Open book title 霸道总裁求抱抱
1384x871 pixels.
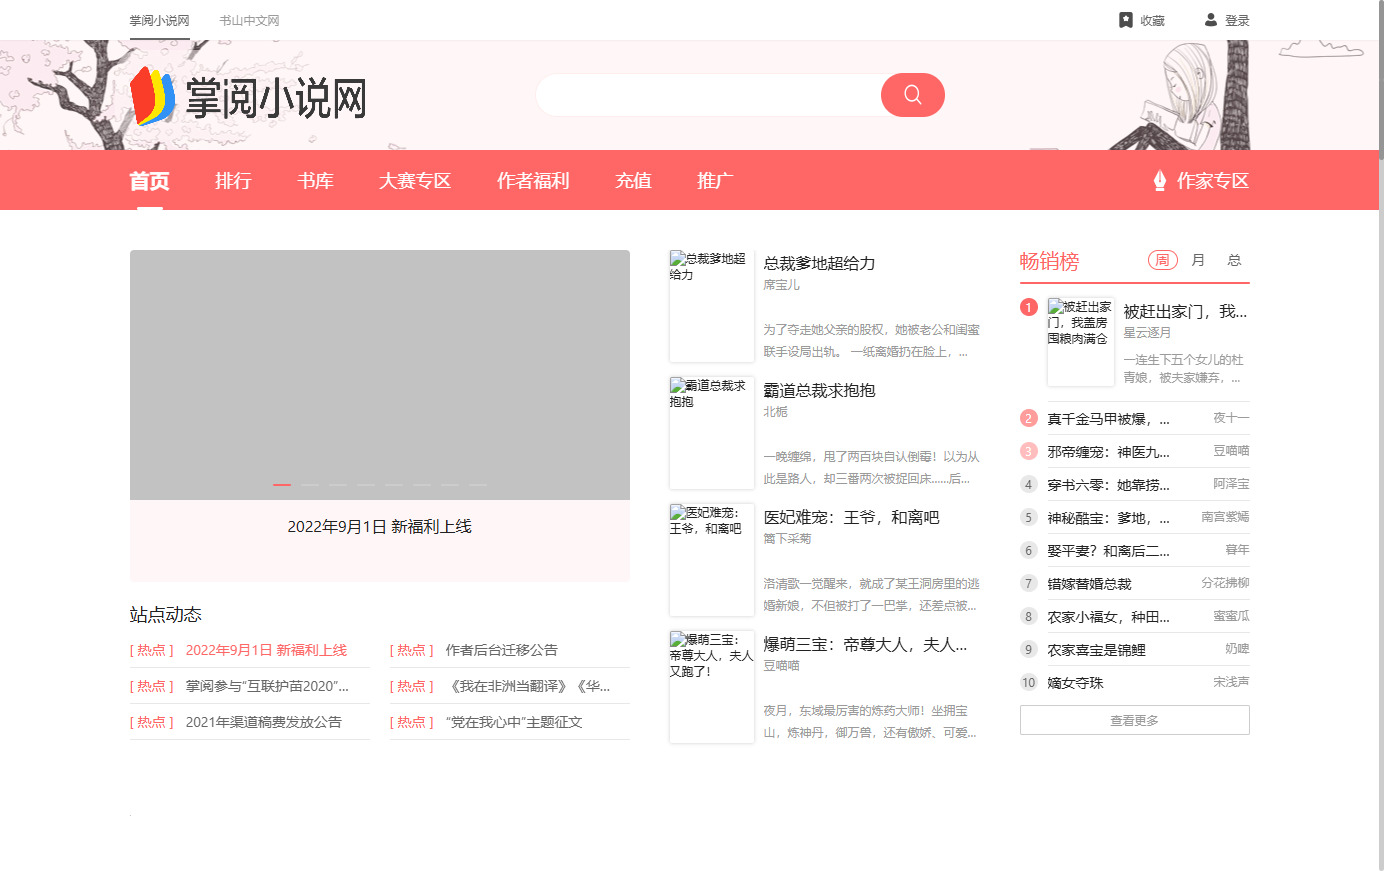[x=819, y=390]
